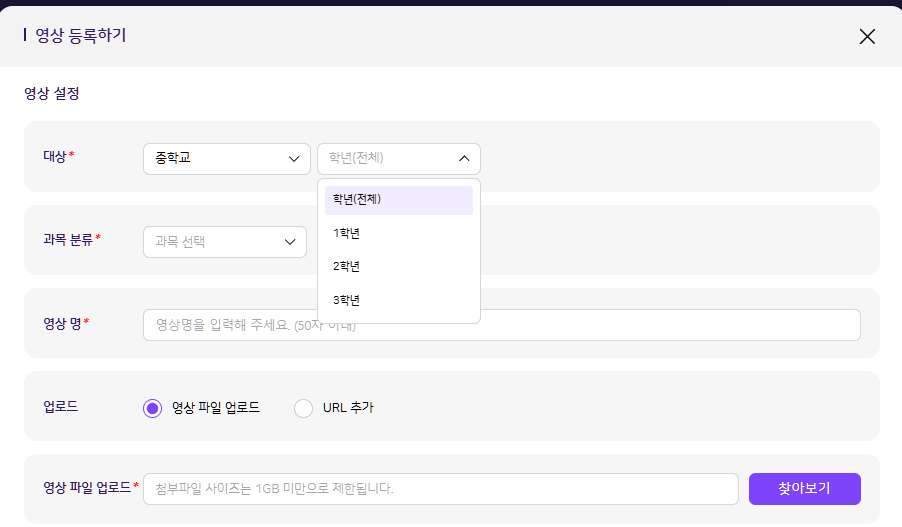Collapse the grade list using the up chevron
902x527 pixels.
pyautogui.click(x=464, y=158)
